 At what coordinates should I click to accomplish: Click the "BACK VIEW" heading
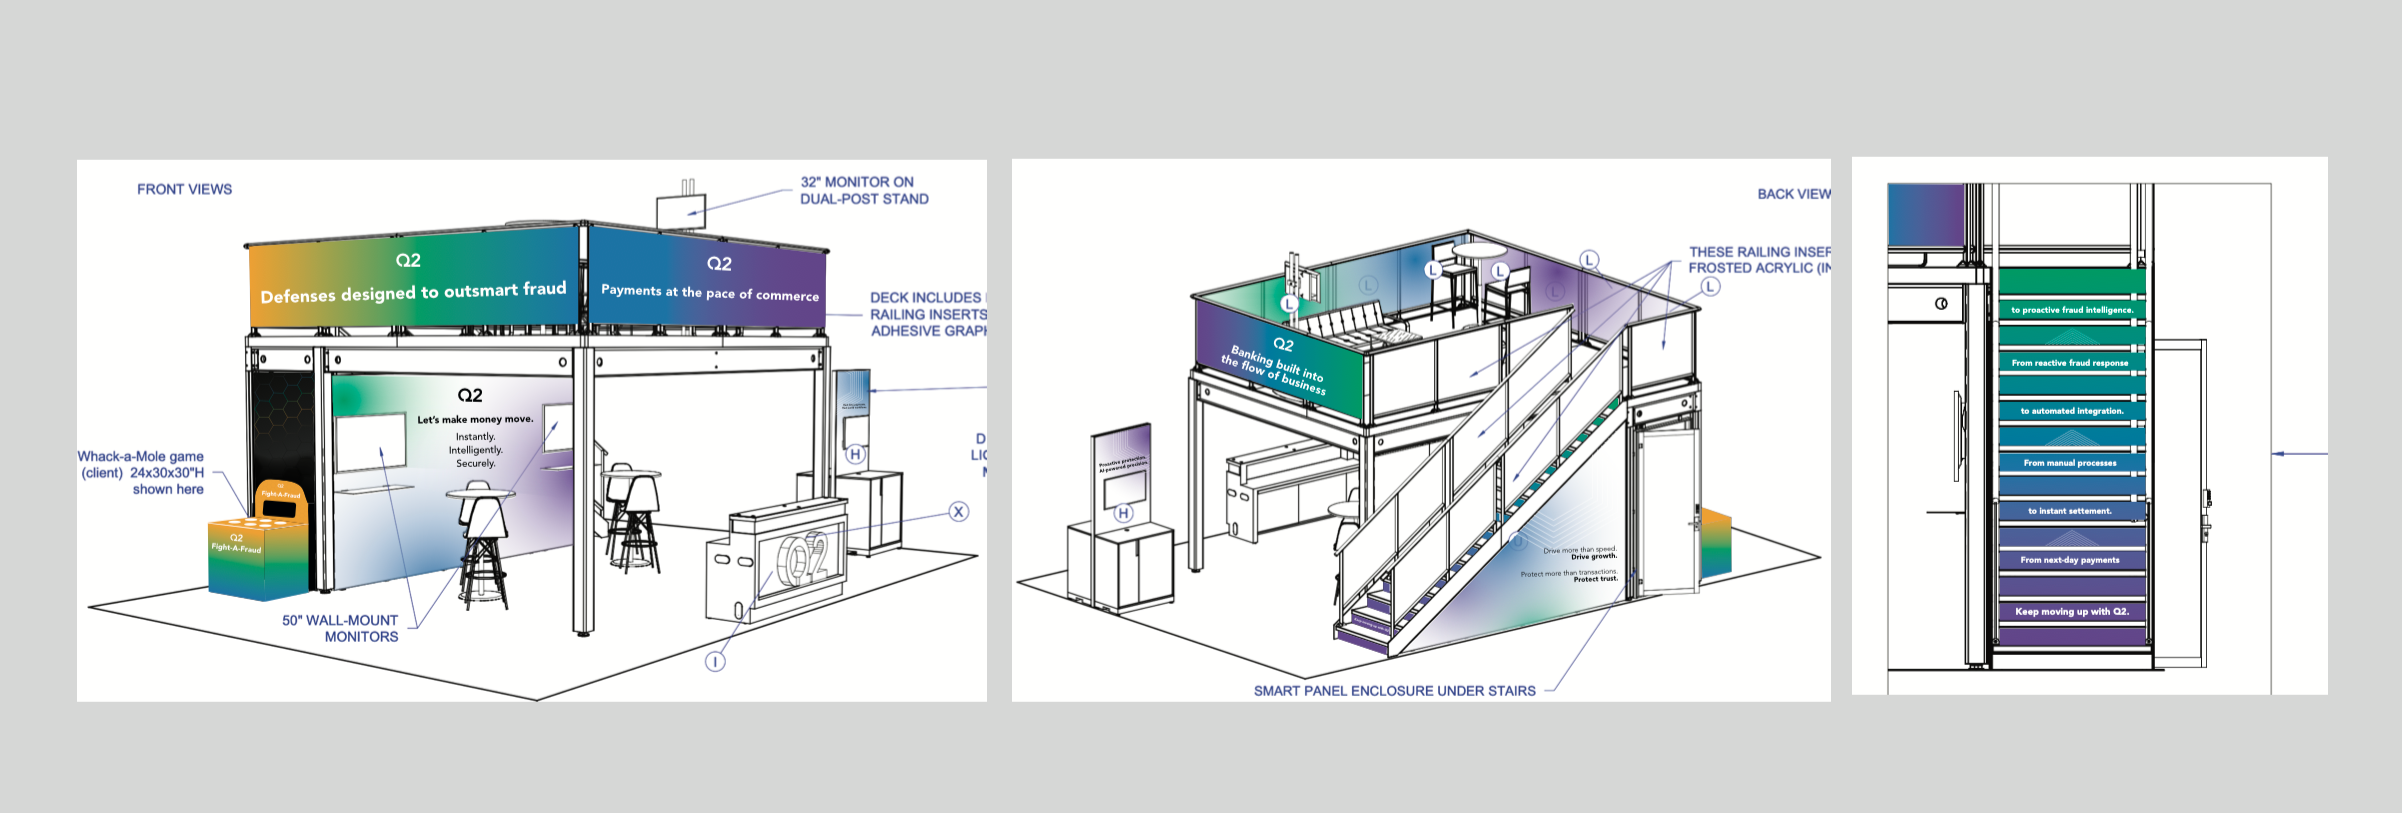tap(1794, 194)
